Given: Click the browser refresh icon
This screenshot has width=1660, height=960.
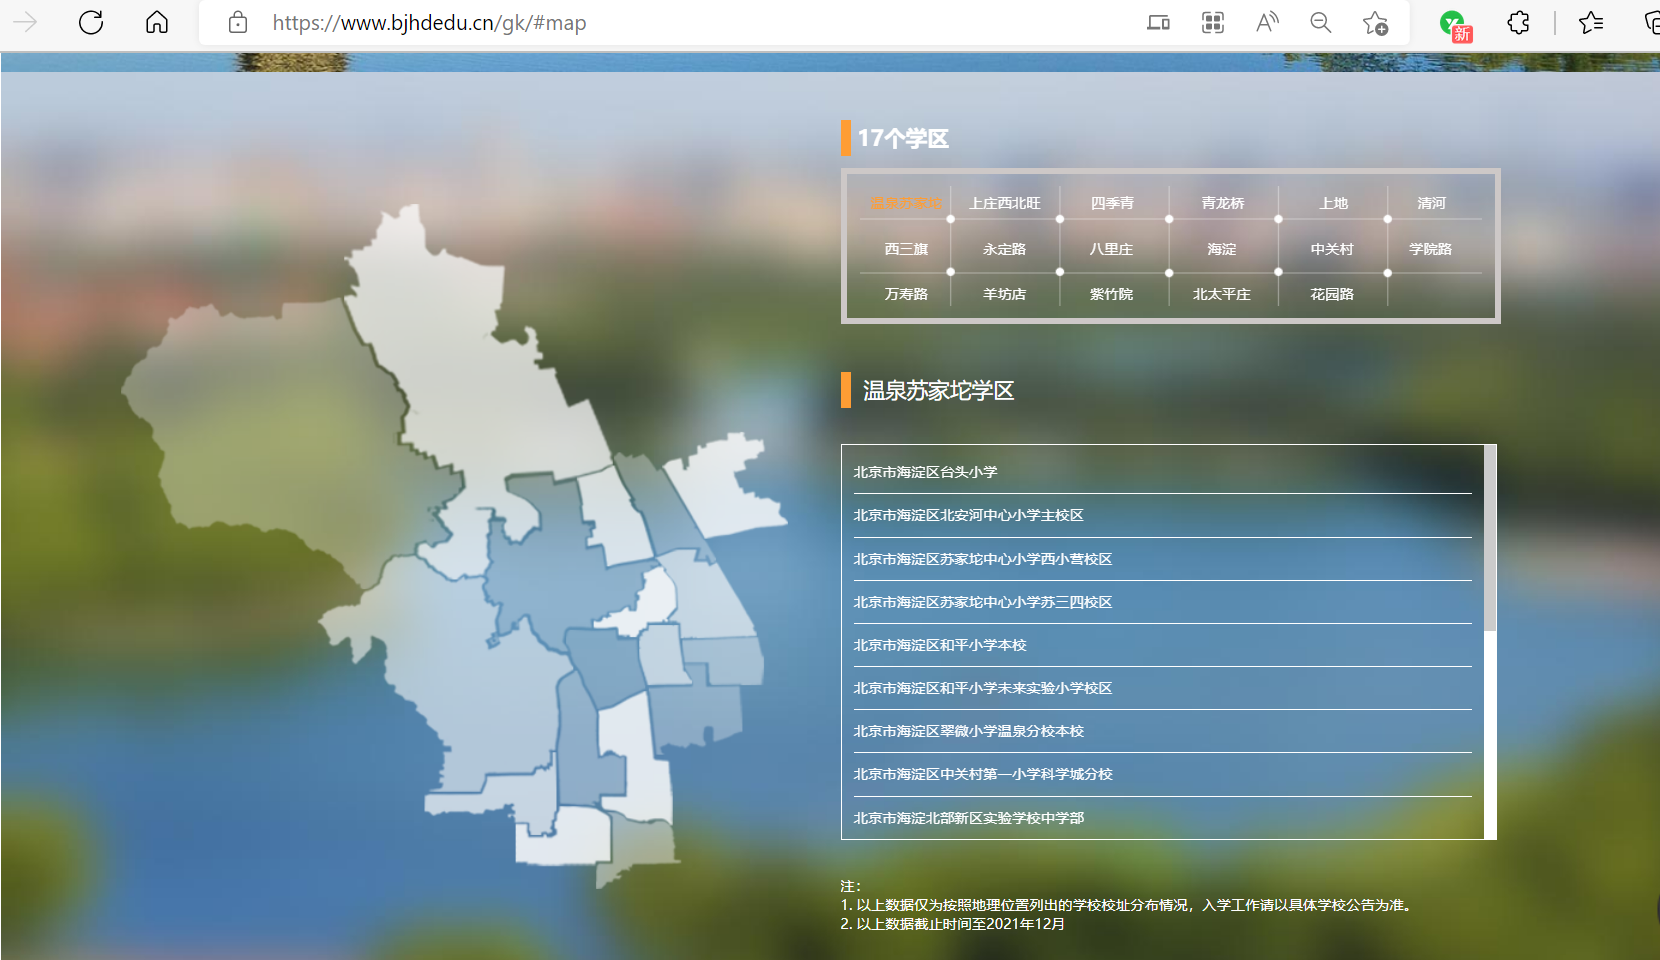Looking at the screenshot, I should tap(91, 22).
